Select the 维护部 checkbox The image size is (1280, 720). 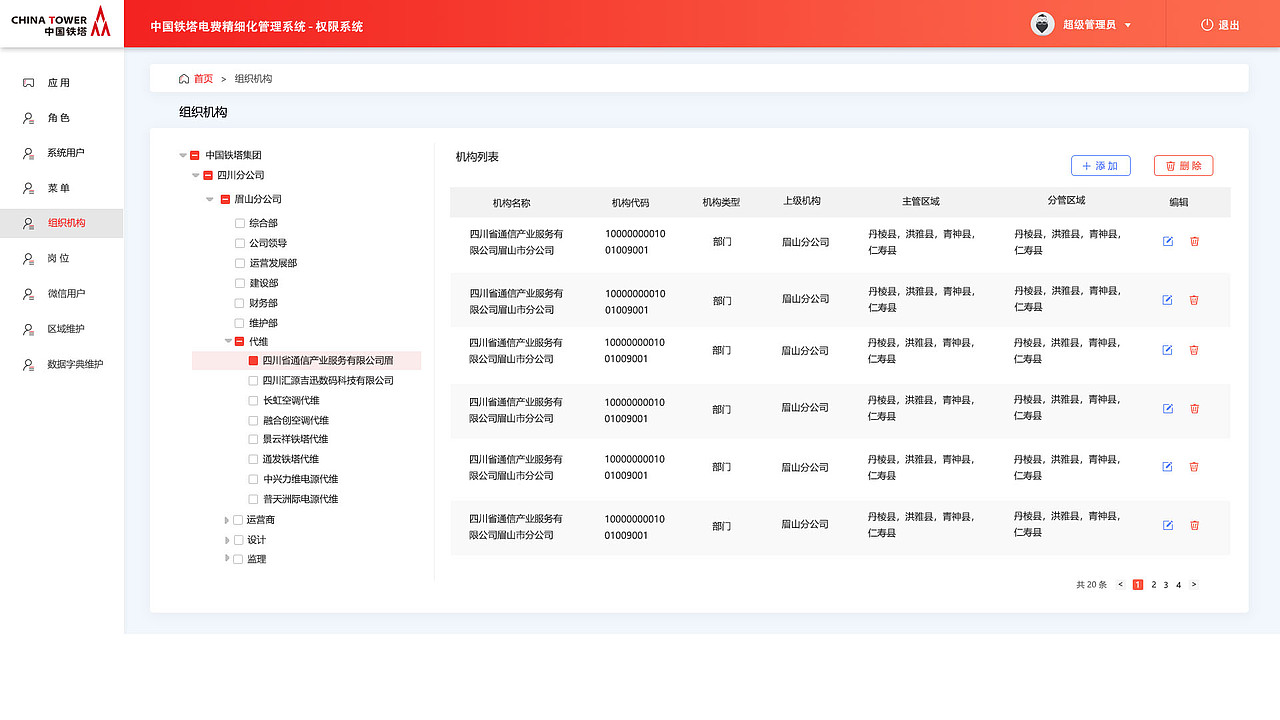click(x=240, y=323)
